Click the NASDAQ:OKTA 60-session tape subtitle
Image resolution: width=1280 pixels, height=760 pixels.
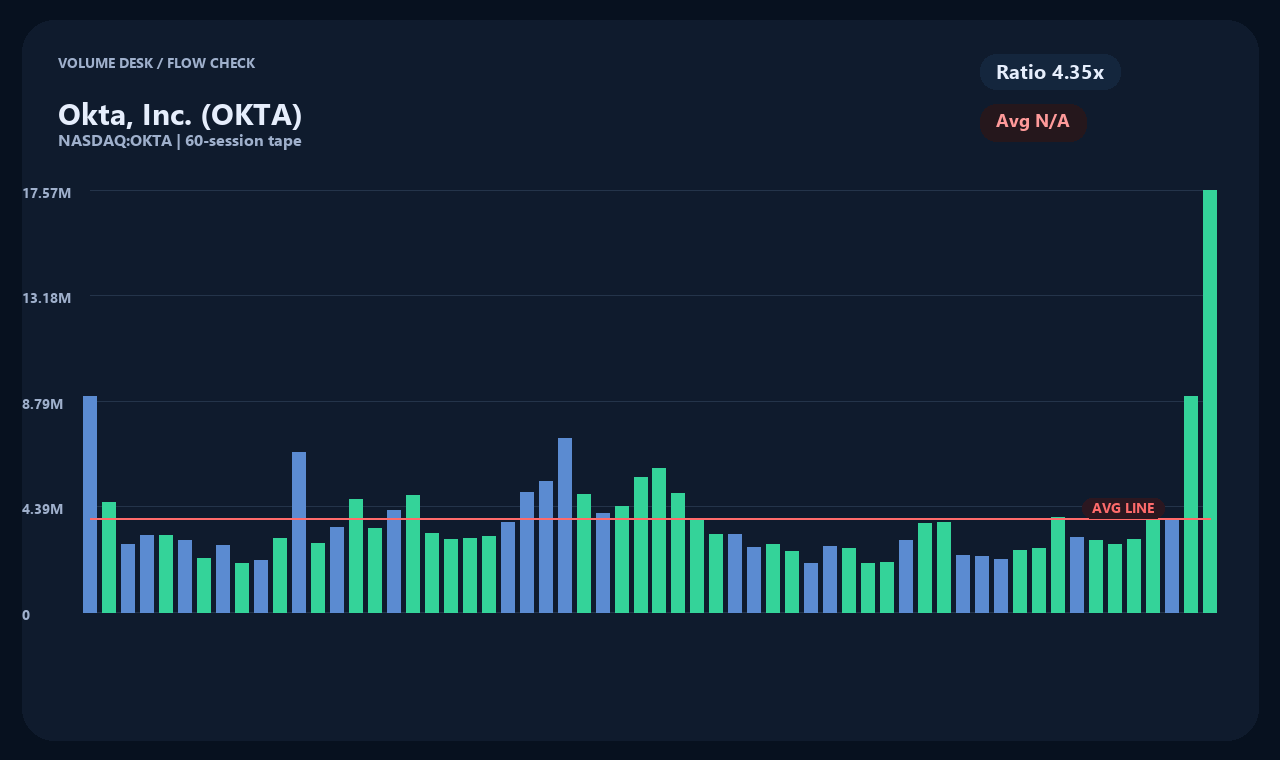click(x=180, y=141)
